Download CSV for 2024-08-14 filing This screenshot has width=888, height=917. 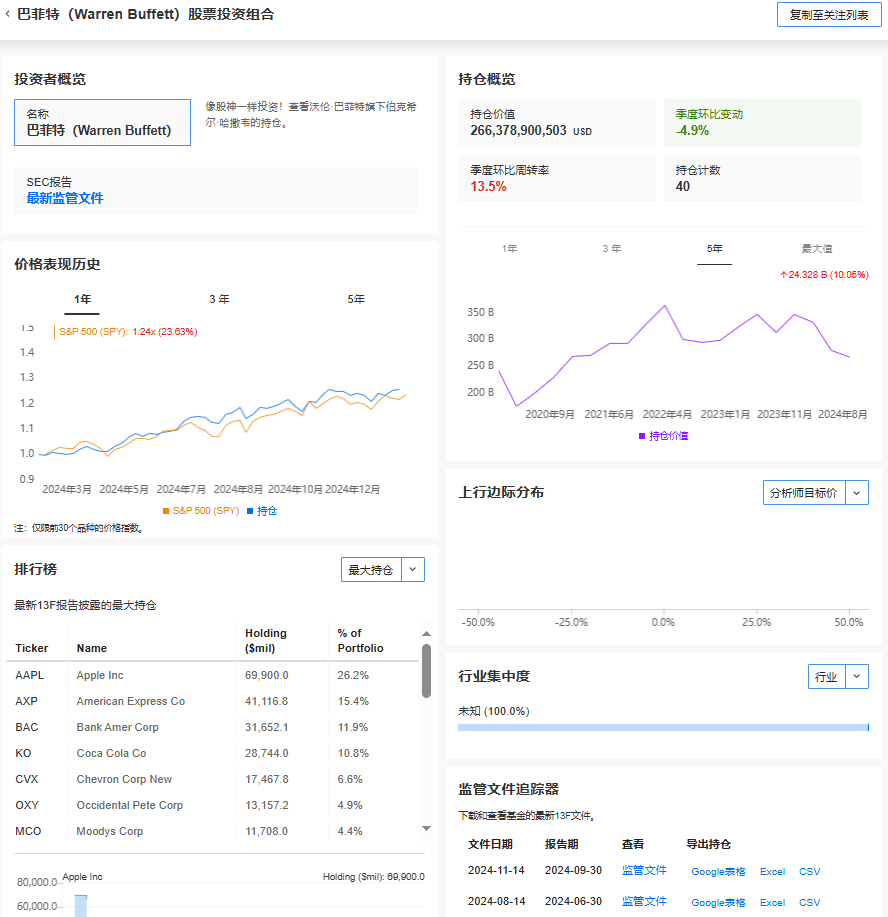[809, 903]
